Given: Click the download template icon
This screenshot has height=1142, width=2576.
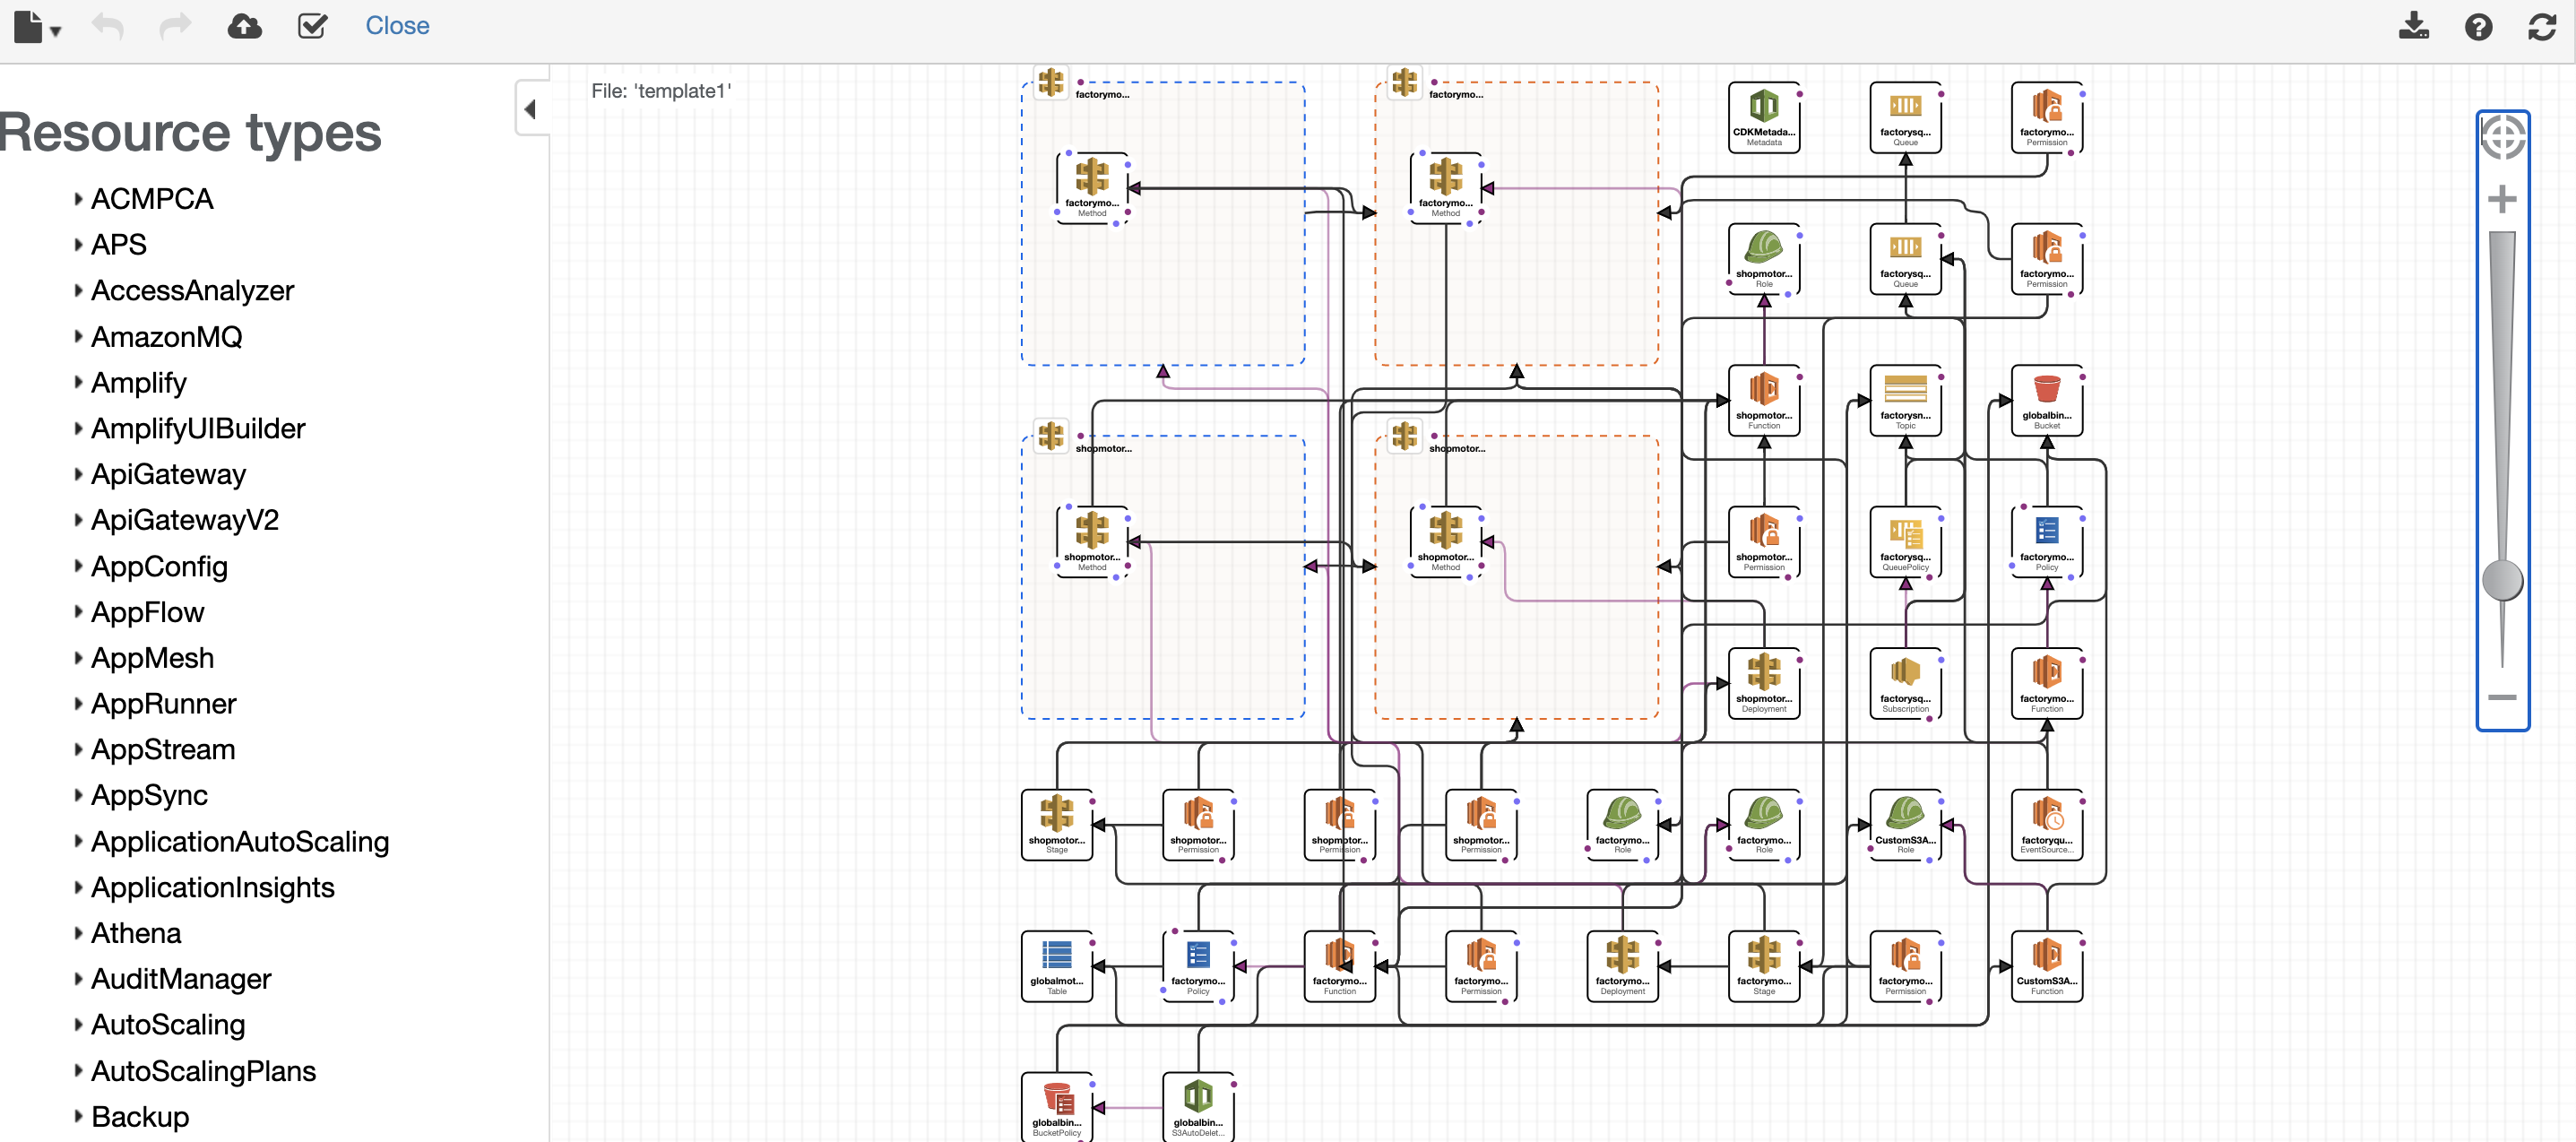Looking at the screenshot, I should [x=2413, y=26].
